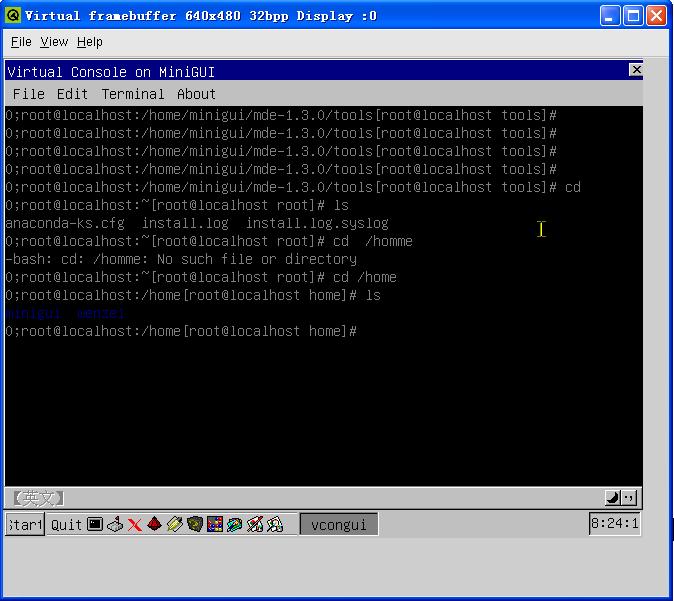Expand the Edit menu in Virtual Console
Image resolution: width=674 pixels, height=601 pixels.
click(x=72, y=94)
